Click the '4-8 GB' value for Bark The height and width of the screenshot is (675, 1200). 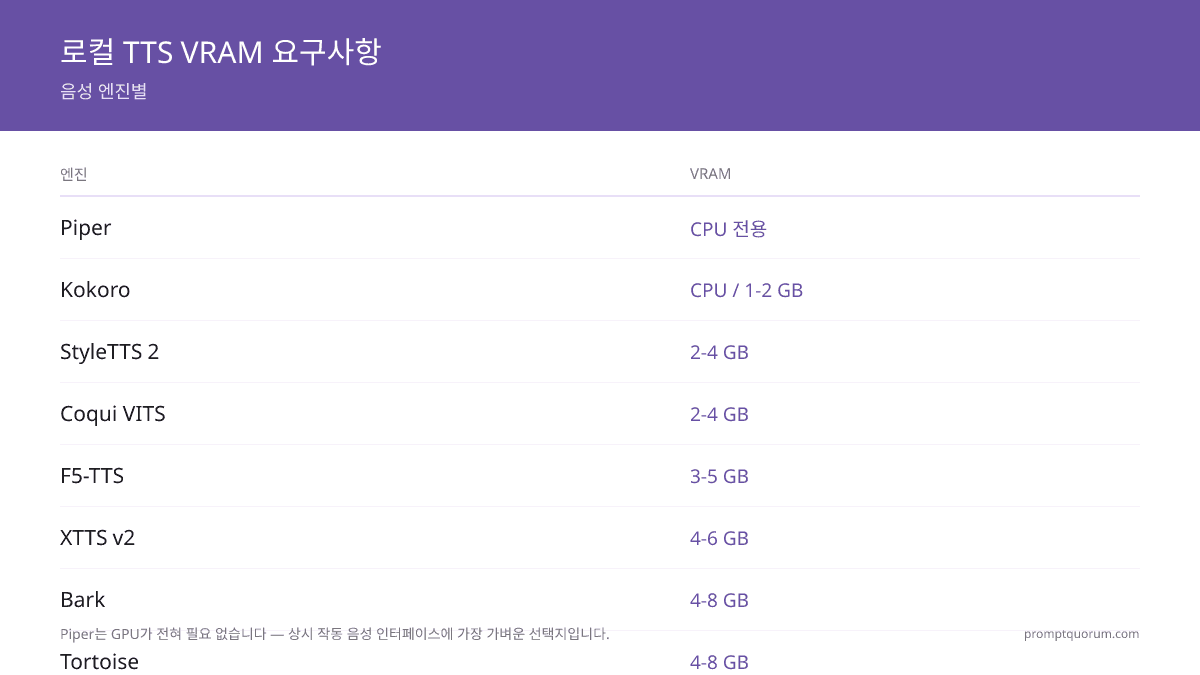[x=719, y=600]
